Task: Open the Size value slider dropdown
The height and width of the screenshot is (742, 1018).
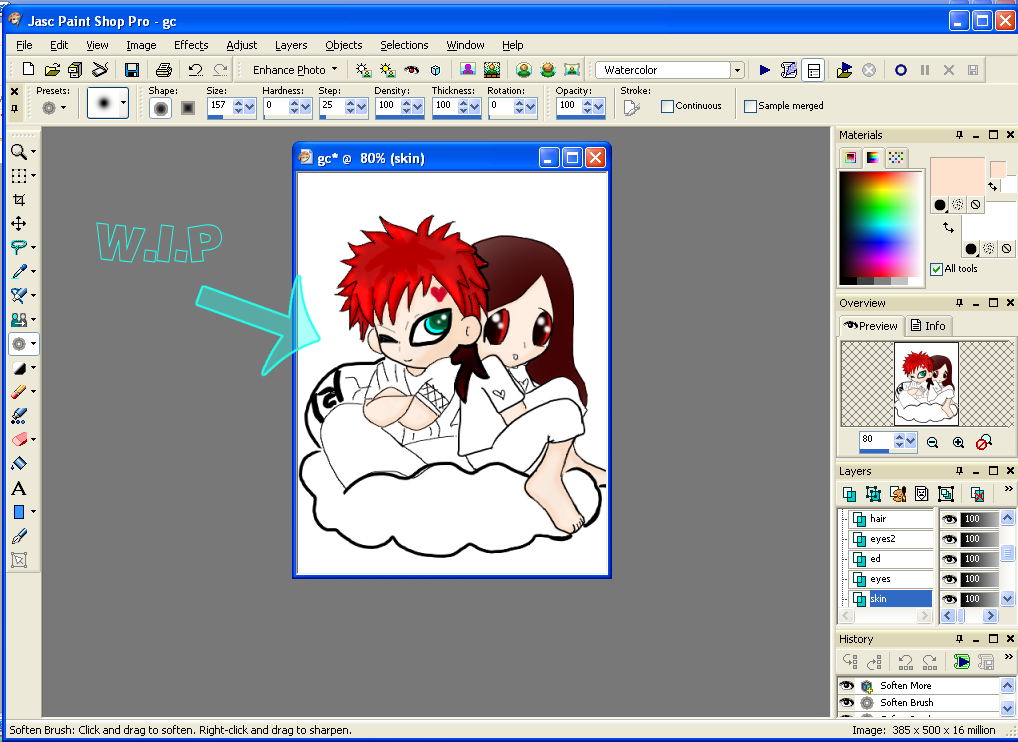Action: tap(249, 106)
